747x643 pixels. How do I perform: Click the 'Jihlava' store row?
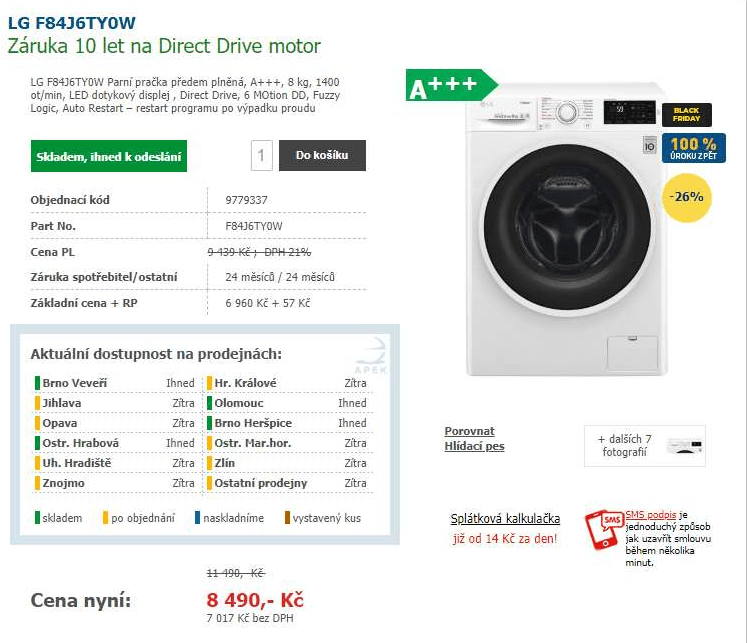coord(115,403)
